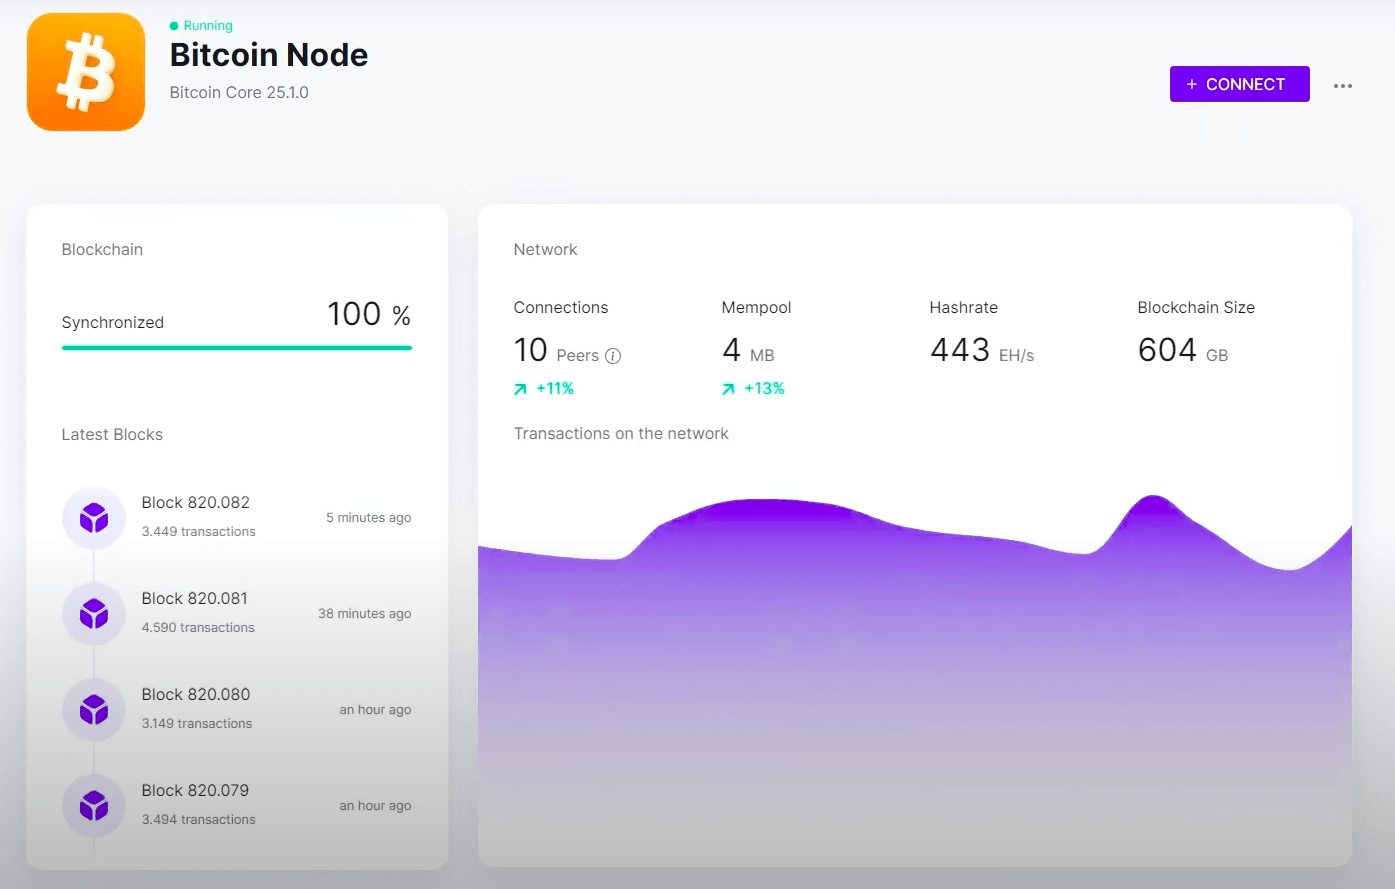
Task: Click the 4.590 transactions text
Action: point(198,628)
